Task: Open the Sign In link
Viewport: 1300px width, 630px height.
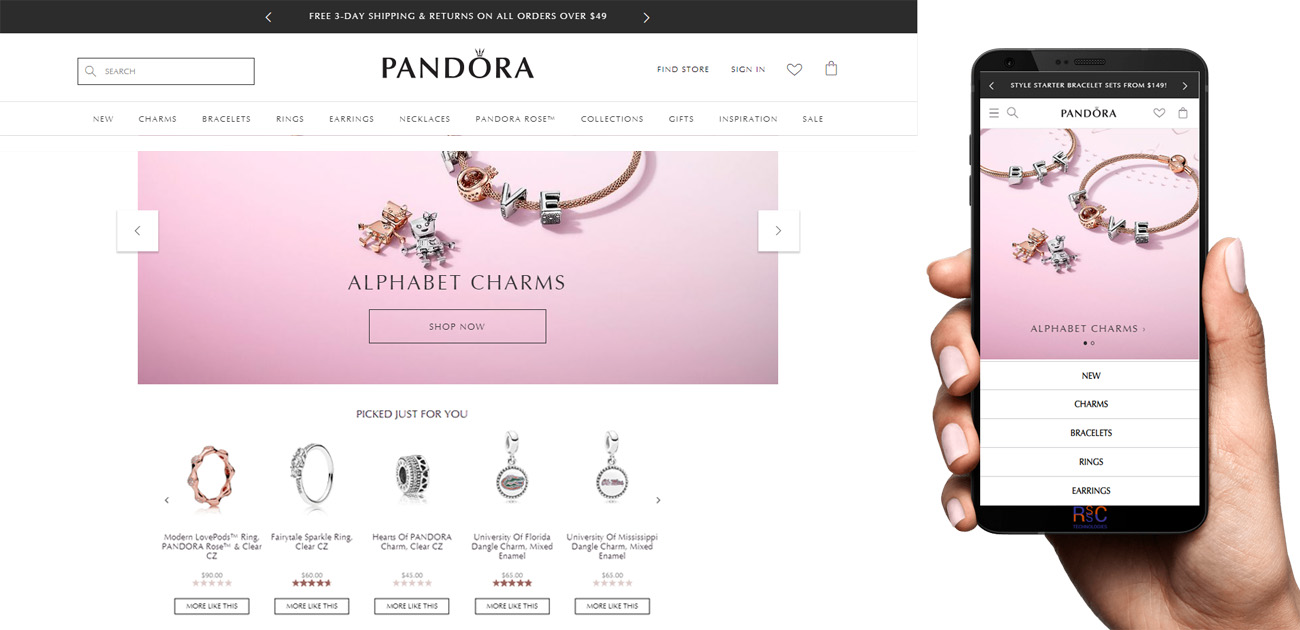Action: (748, 70)
